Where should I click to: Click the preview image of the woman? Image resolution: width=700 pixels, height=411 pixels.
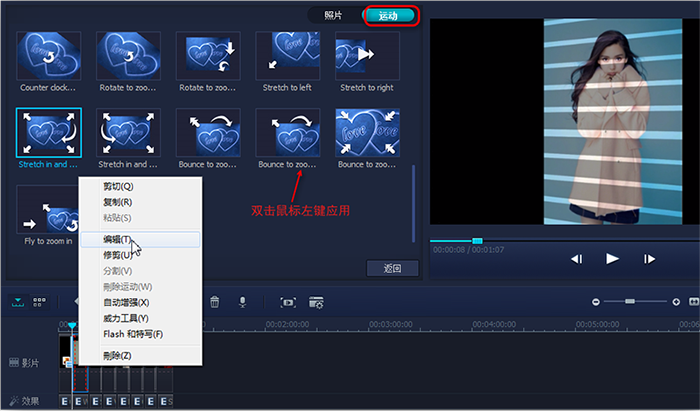pos(612,121)
